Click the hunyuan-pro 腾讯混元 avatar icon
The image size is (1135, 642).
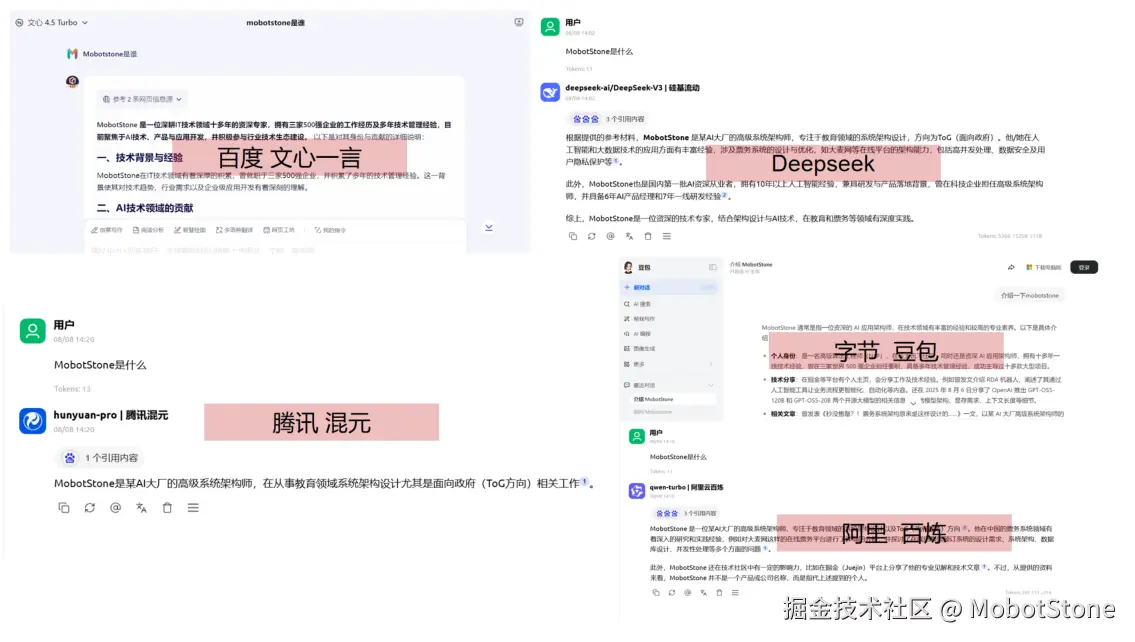tap(33, 421)
